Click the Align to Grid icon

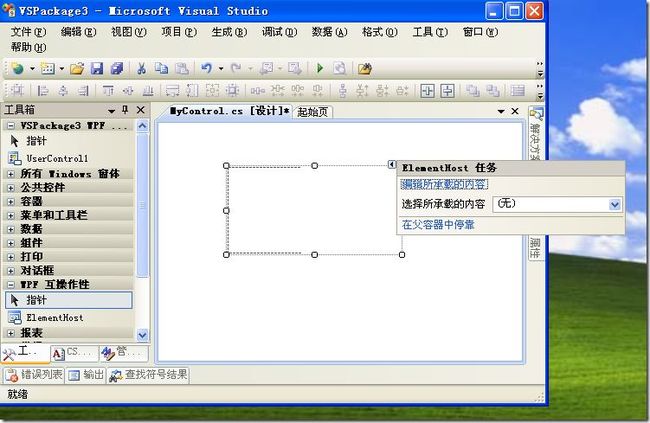coord(17,90)
